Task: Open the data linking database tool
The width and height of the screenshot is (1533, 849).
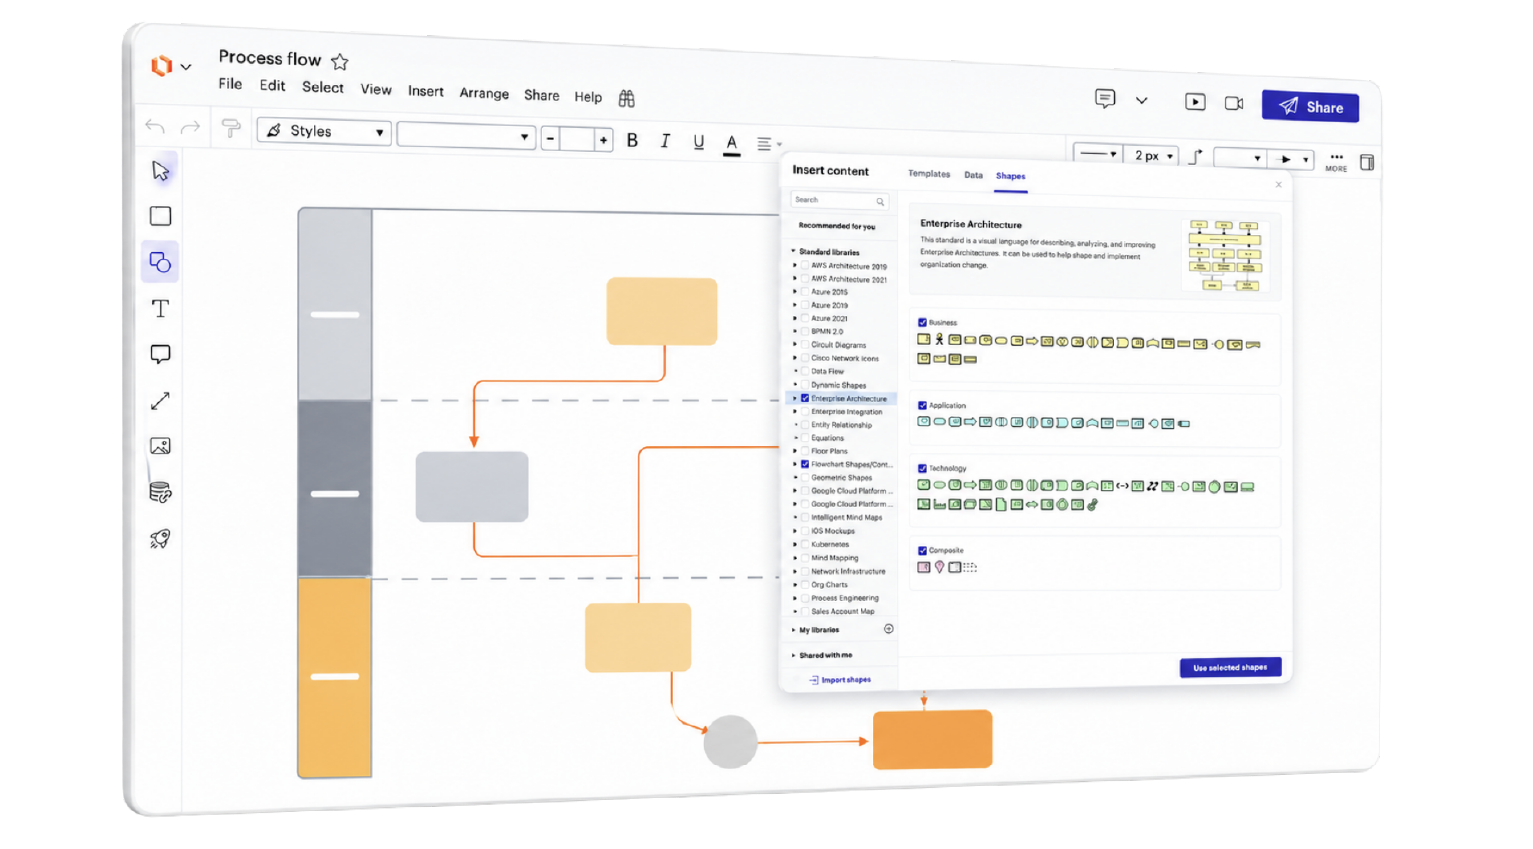Action: 160,492
